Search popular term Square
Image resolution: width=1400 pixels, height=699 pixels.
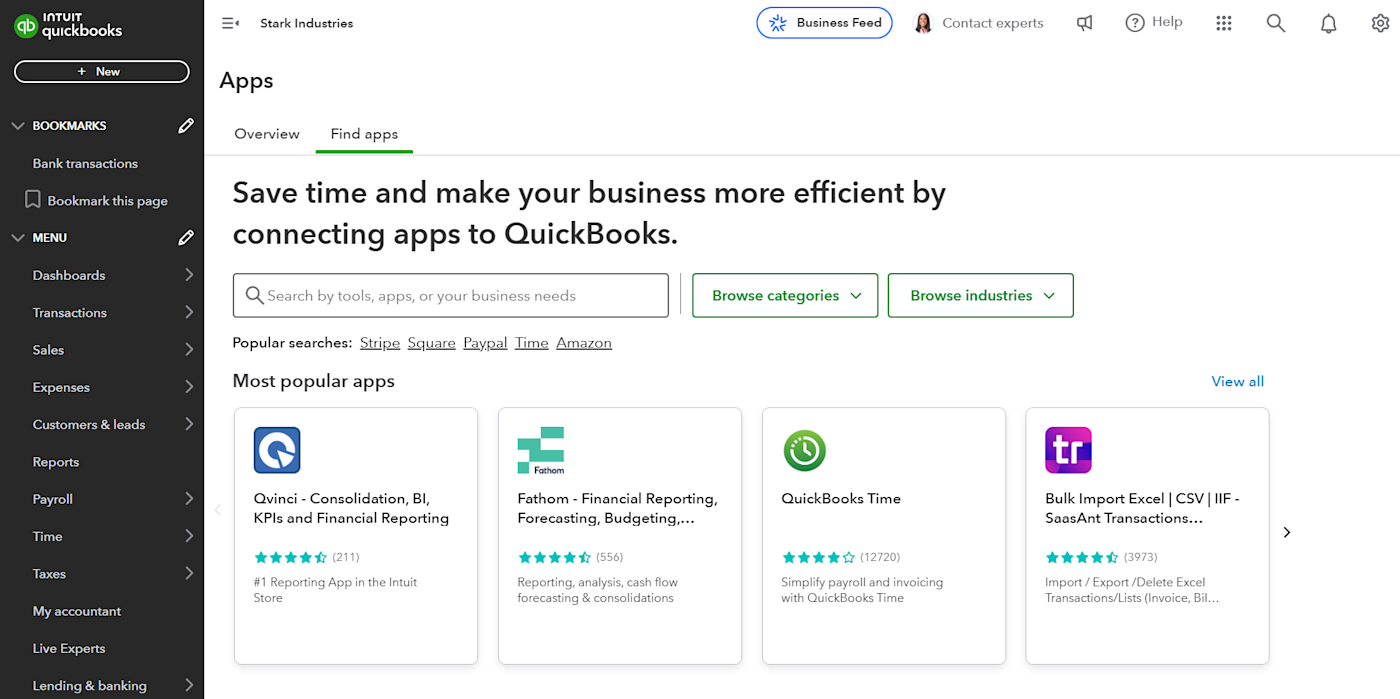pyautogui.click(x=432, y=343)
